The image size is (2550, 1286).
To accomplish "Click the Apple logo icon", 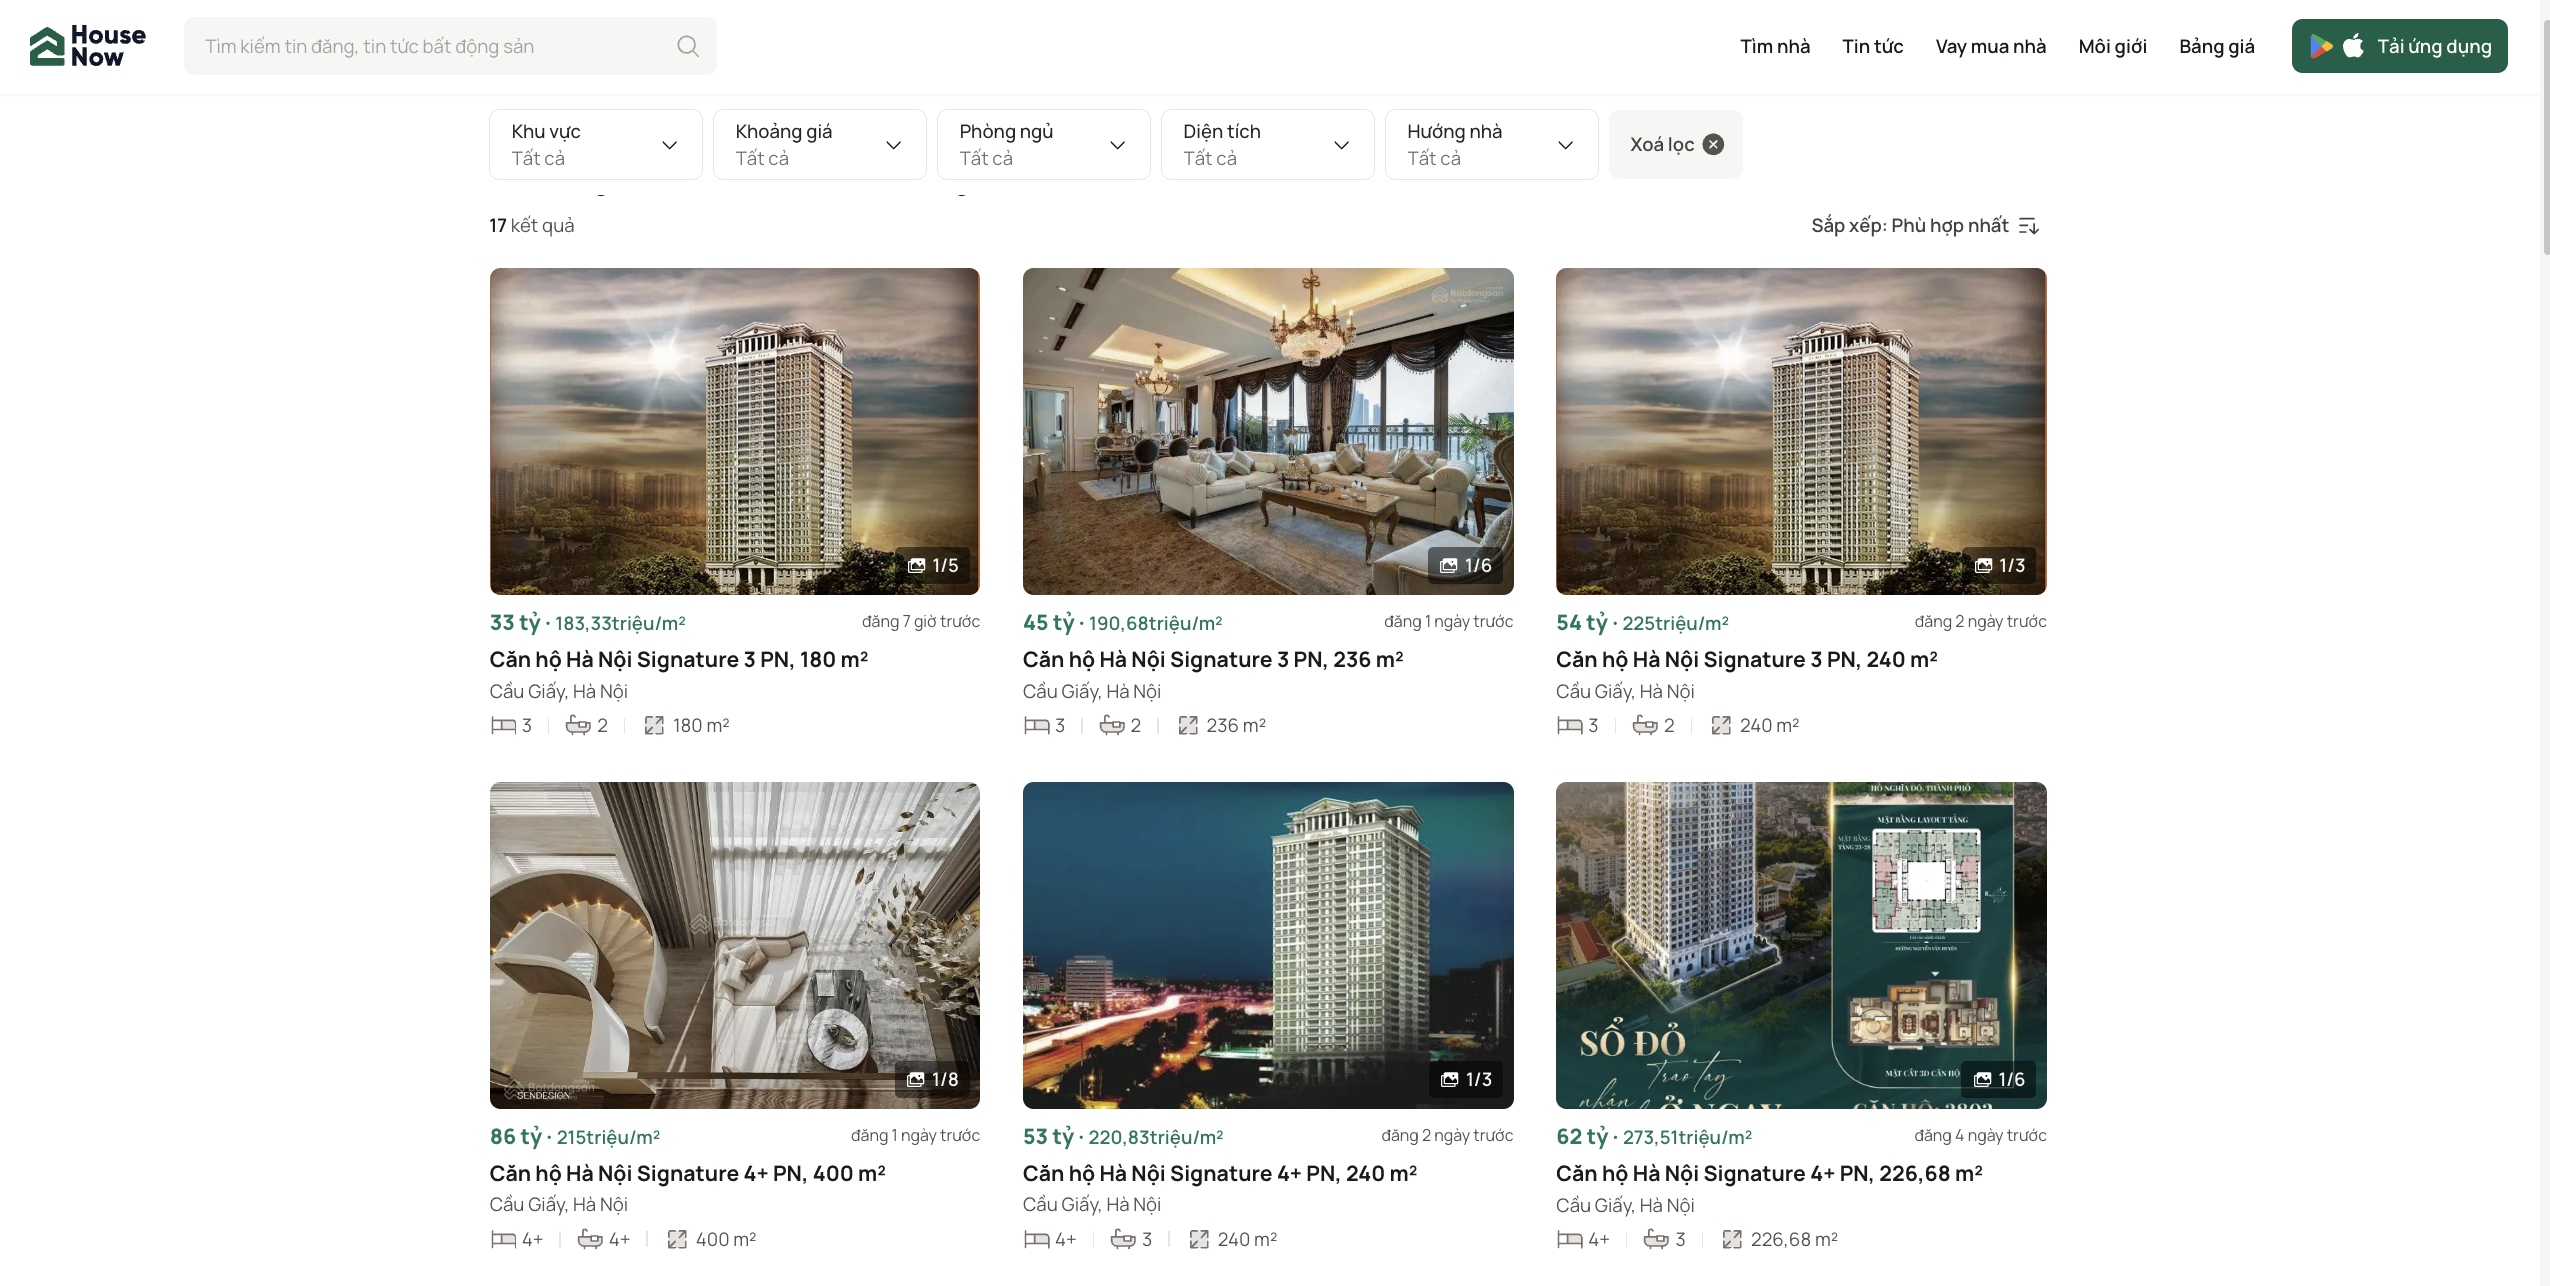I will 2354,46.
